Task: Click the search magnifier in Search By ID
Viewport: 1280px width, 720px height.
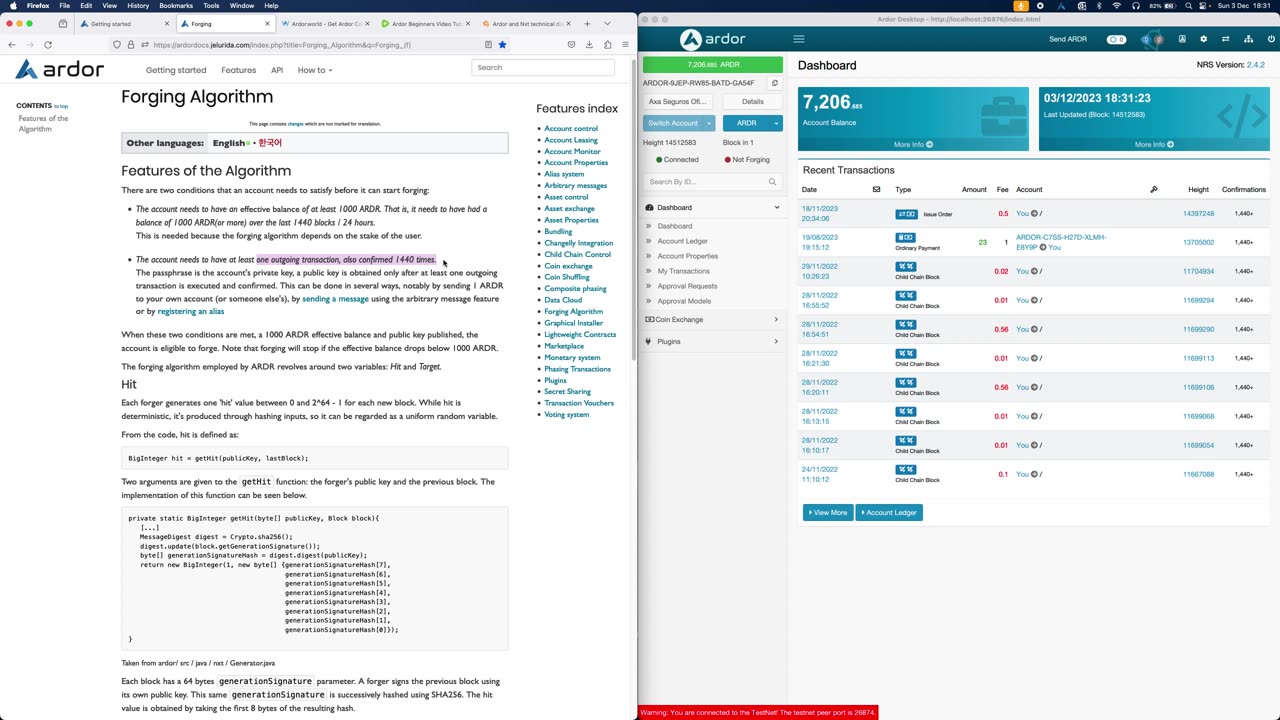Action: point(772,182)
